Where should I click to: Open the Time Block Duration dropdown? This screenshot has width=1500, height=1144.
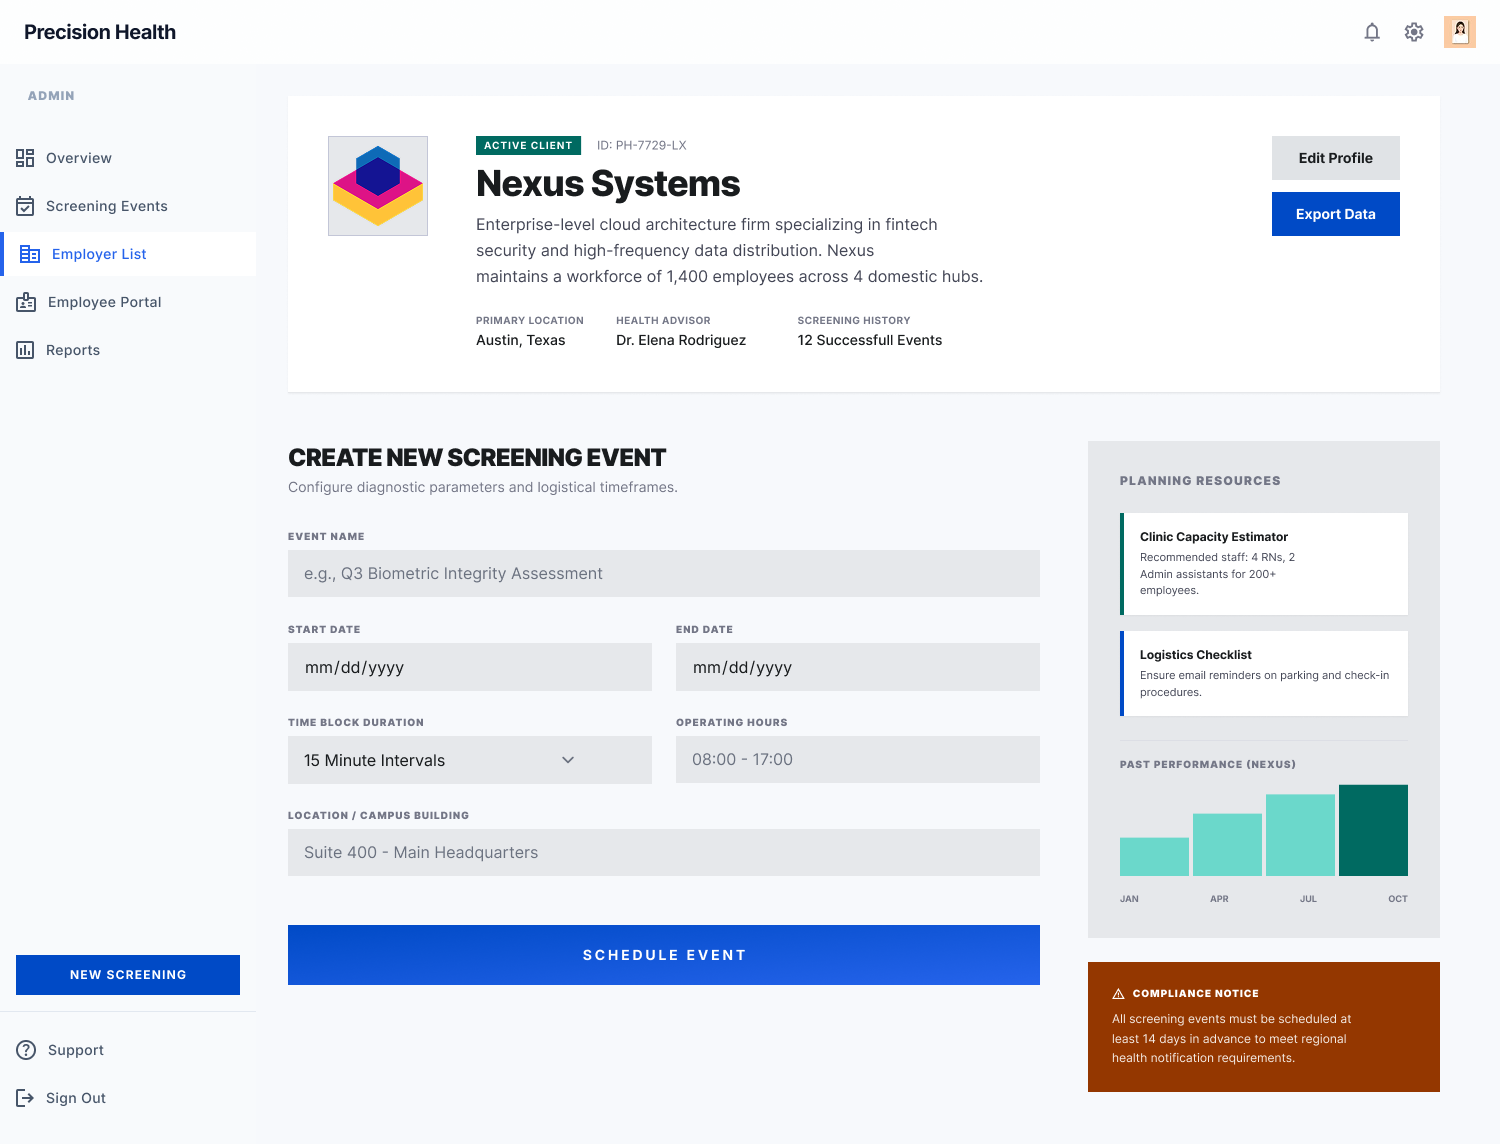click(470, 760)
